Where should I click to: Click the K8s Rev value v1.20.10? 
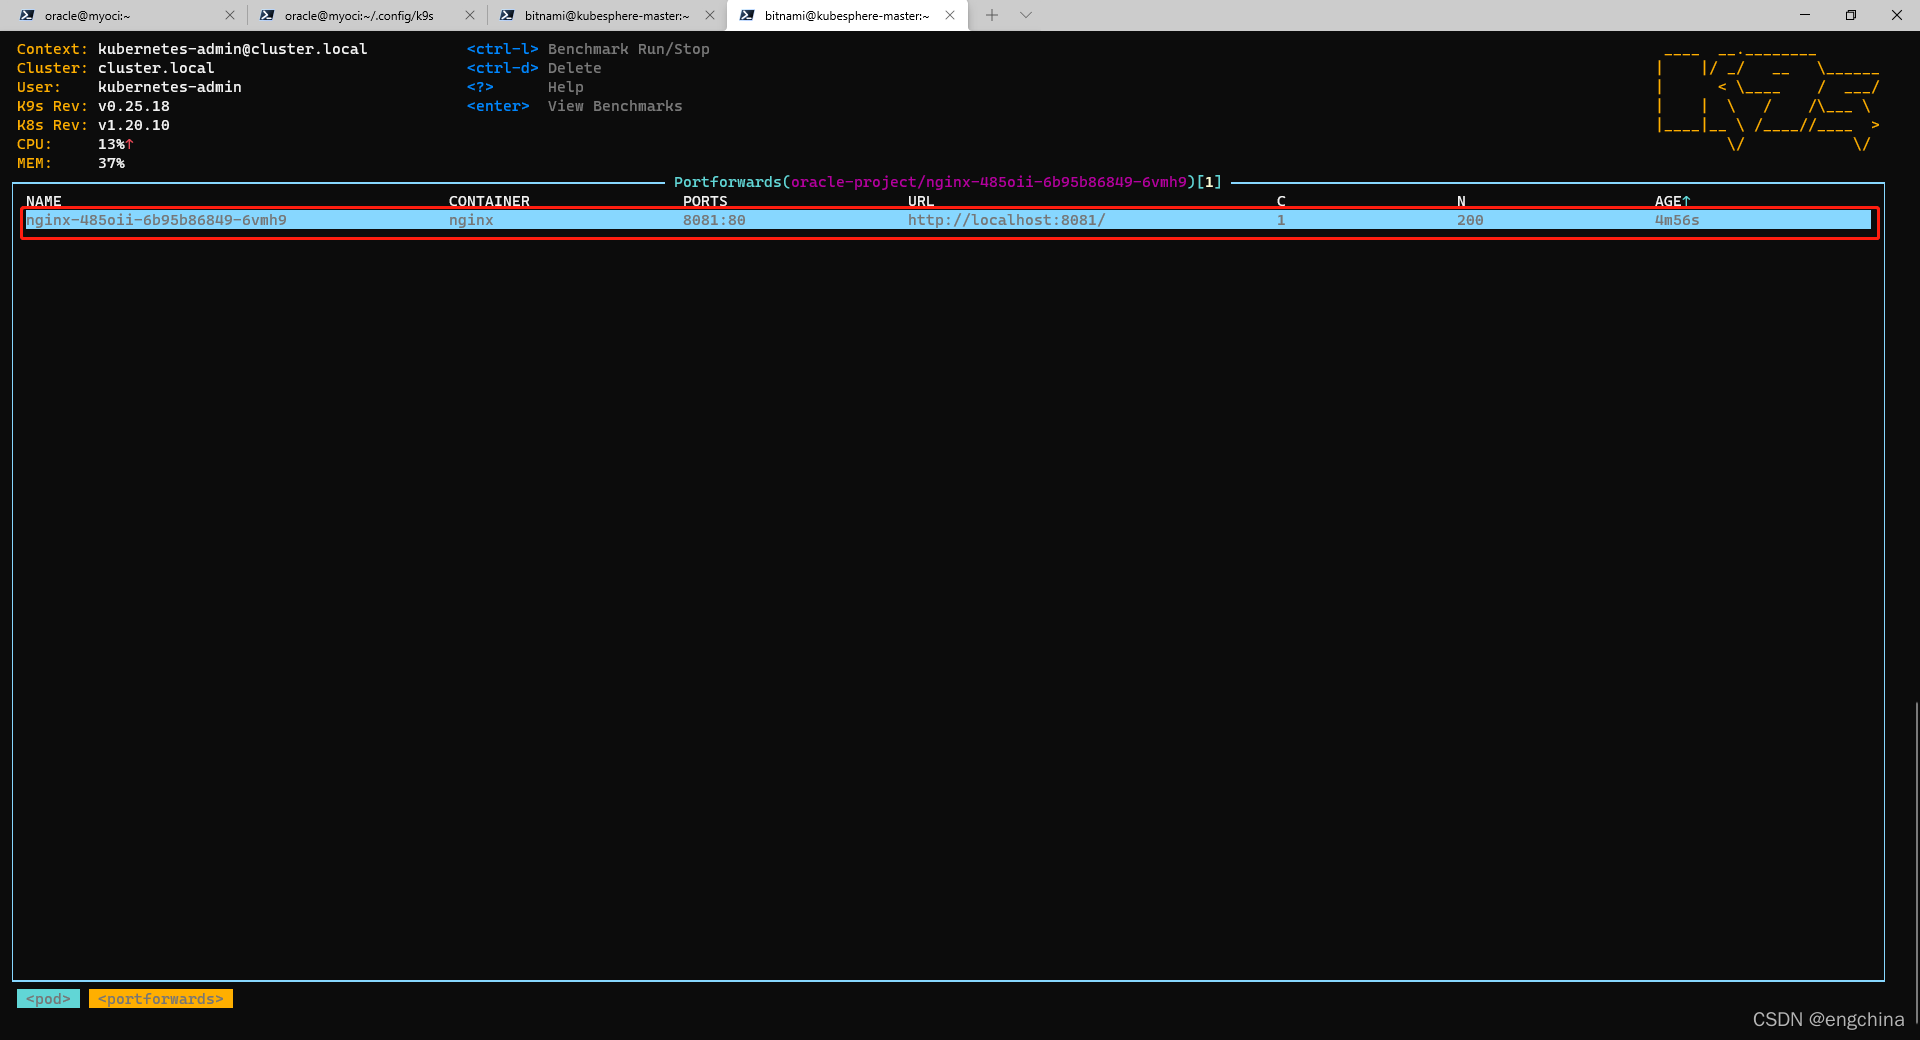pos(134,125)
